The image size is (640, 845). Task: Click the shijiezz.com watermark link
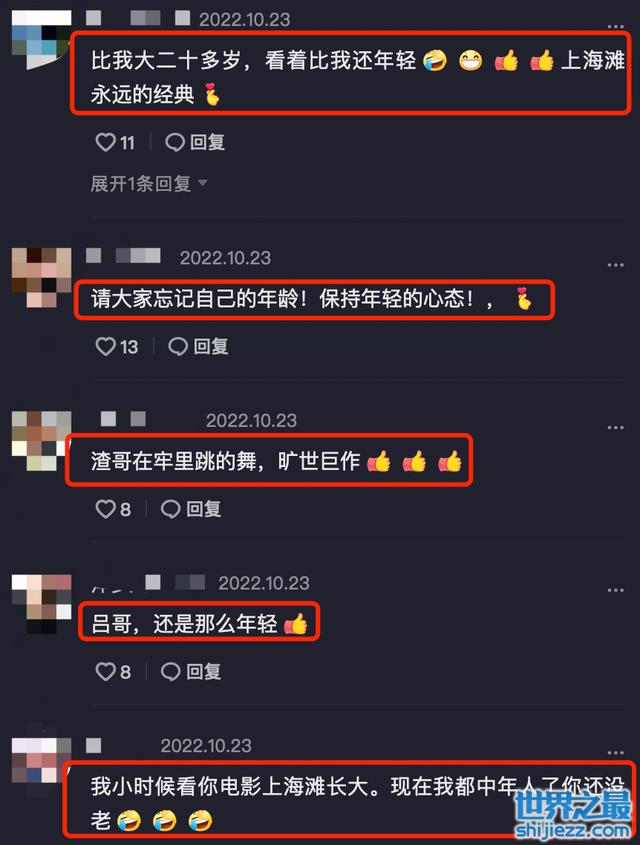[x=573, y=829]
